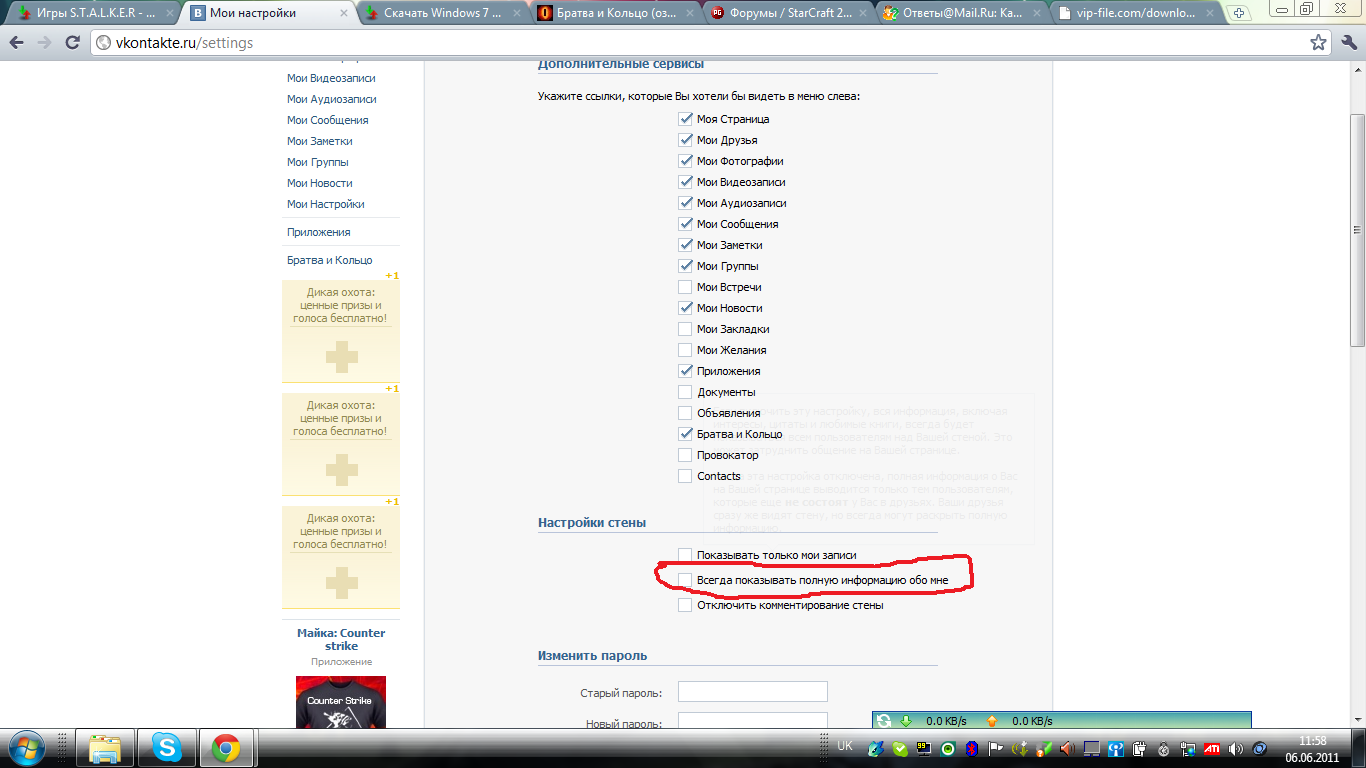Toggle the Провокатор checkbox
This screenshot has height=768, width=1366.
click(x=685, y=455)
